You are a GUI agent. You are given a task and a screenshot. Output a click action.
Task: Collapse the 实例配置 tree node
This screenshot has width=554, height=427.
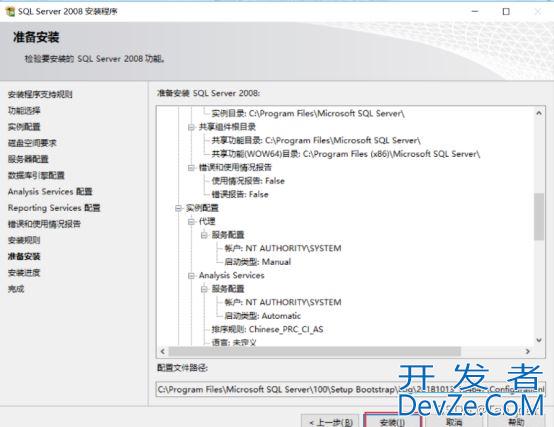pos(178,208)
